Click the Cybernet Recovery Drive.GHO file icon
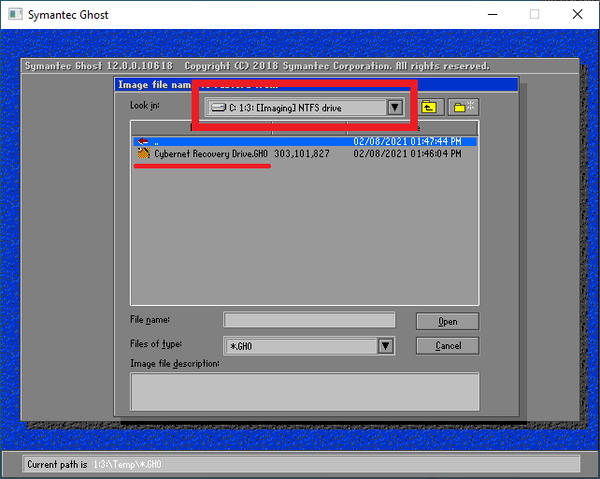This screenshot has width=600, height=479. coord(143,155)
